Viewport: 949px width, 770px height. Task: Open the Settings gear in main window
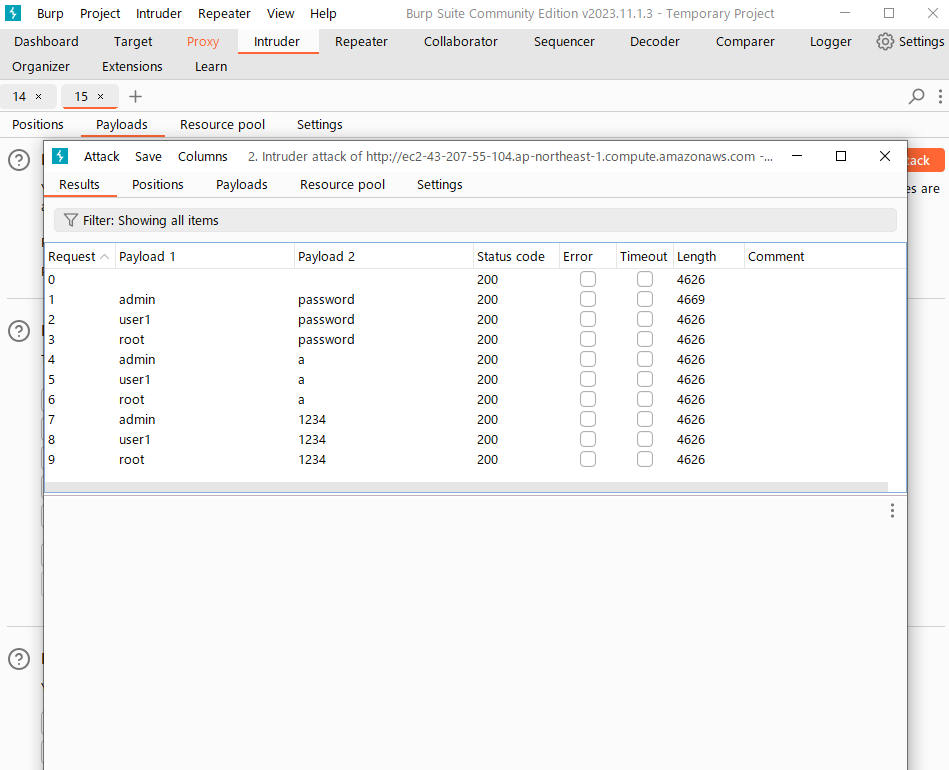point(910,41)
